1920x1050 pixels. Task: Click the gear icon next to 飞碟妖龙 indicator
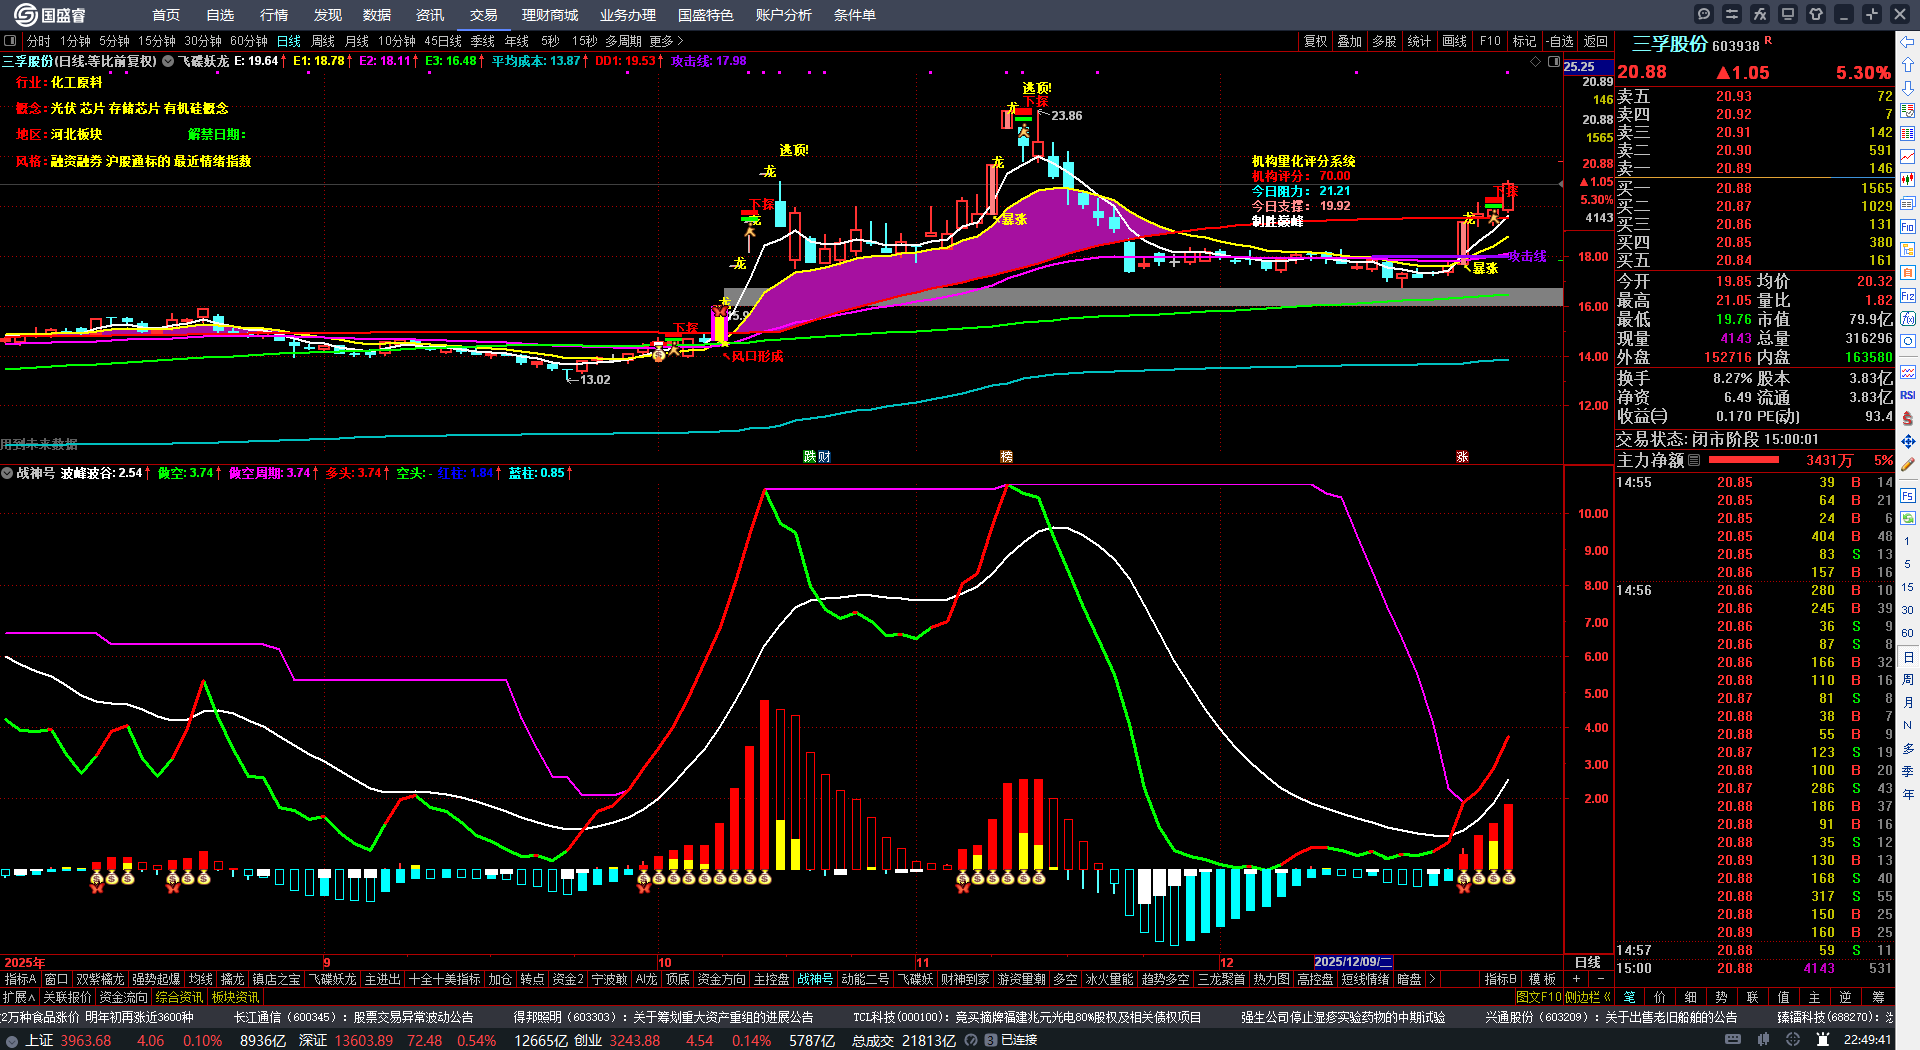click(x=168, y=61)
